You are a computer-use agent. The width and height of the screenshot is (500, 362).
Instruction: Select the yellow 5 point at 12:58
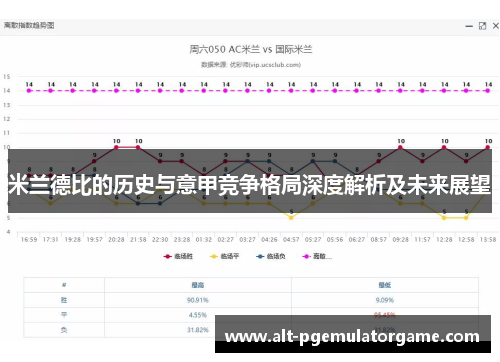466,218
